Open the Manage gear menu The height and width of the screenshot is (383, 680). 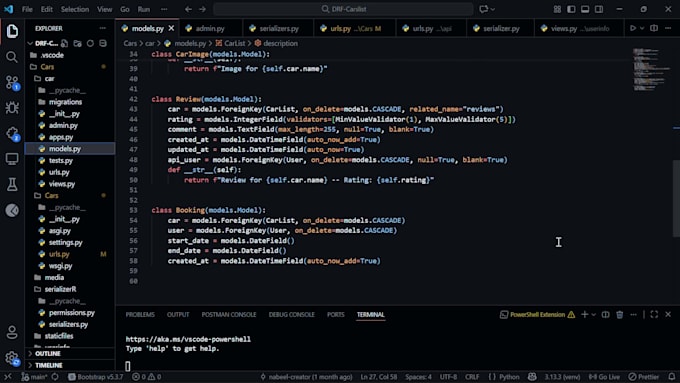[x=12, y=358]
